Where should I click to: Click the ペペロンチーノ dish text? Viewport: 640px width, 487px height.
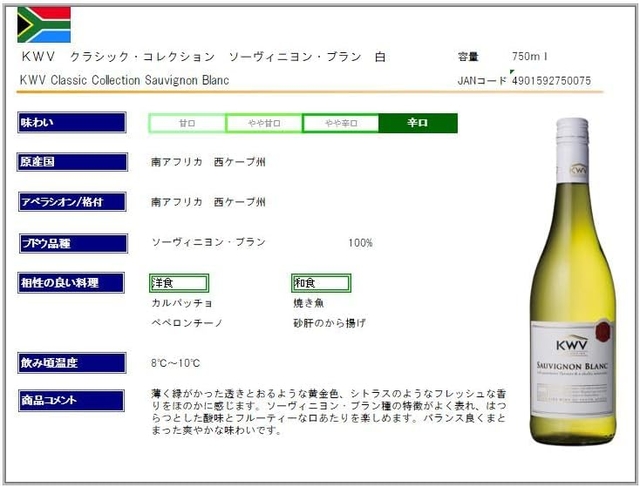coord(187,323)
